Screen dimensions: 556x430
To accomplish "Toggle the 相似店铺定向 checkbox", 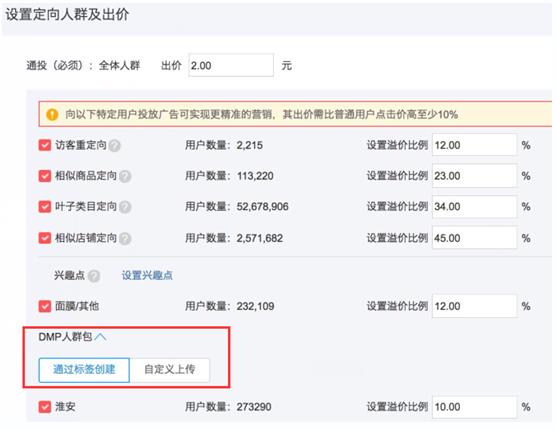I will pyautogui.click(x=45, y=238).
